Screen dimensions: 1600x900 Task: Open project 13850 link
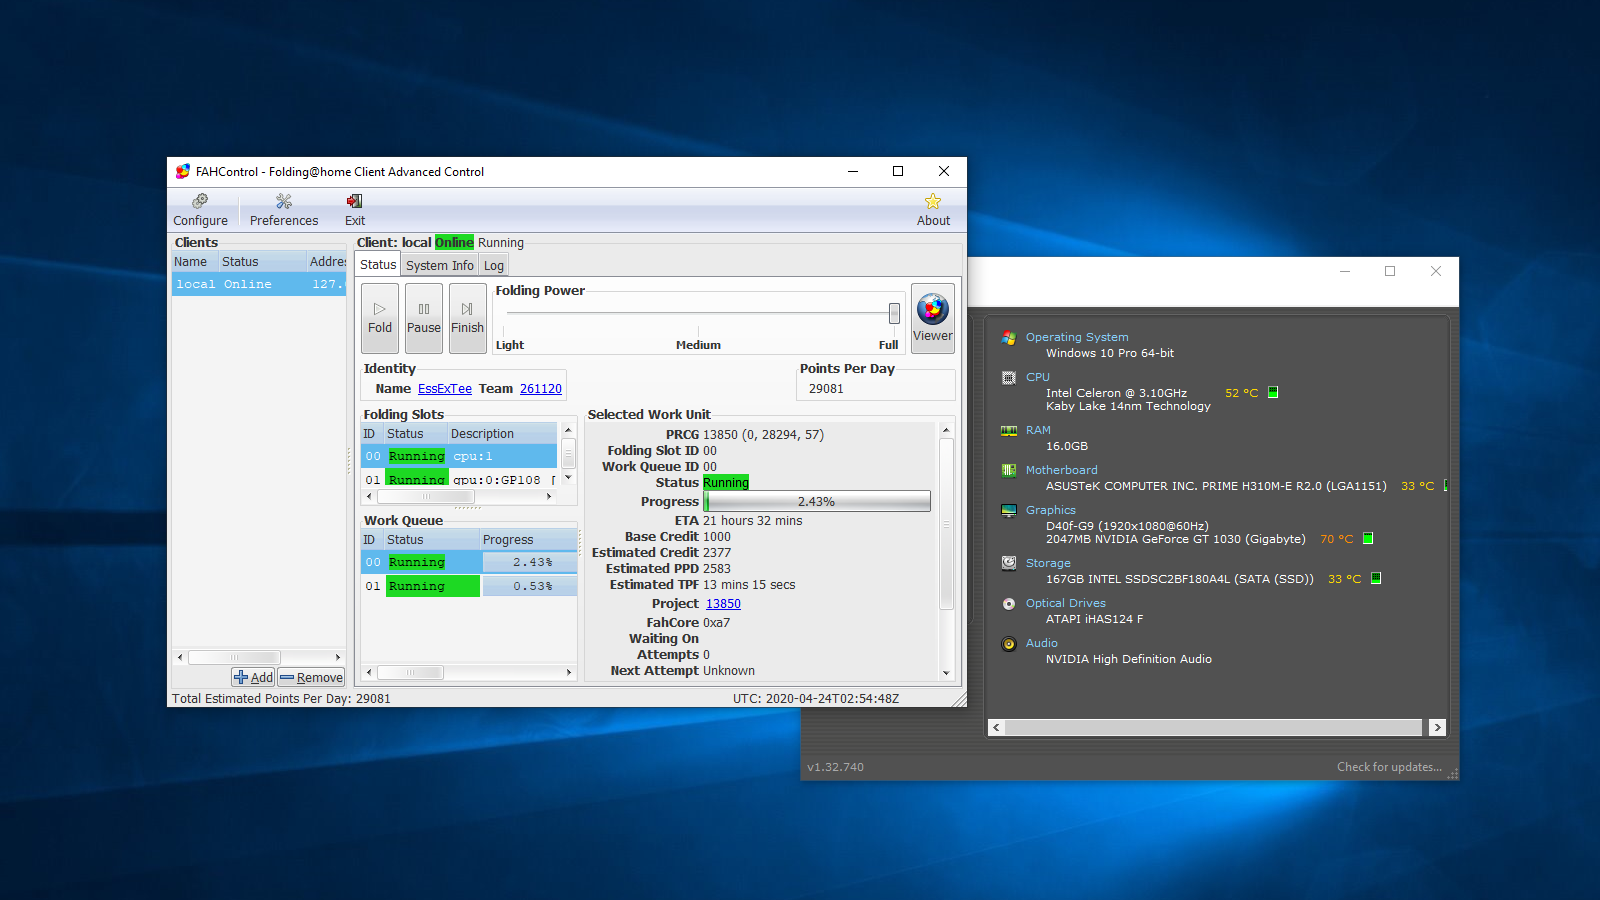click(x=723, y=604)
